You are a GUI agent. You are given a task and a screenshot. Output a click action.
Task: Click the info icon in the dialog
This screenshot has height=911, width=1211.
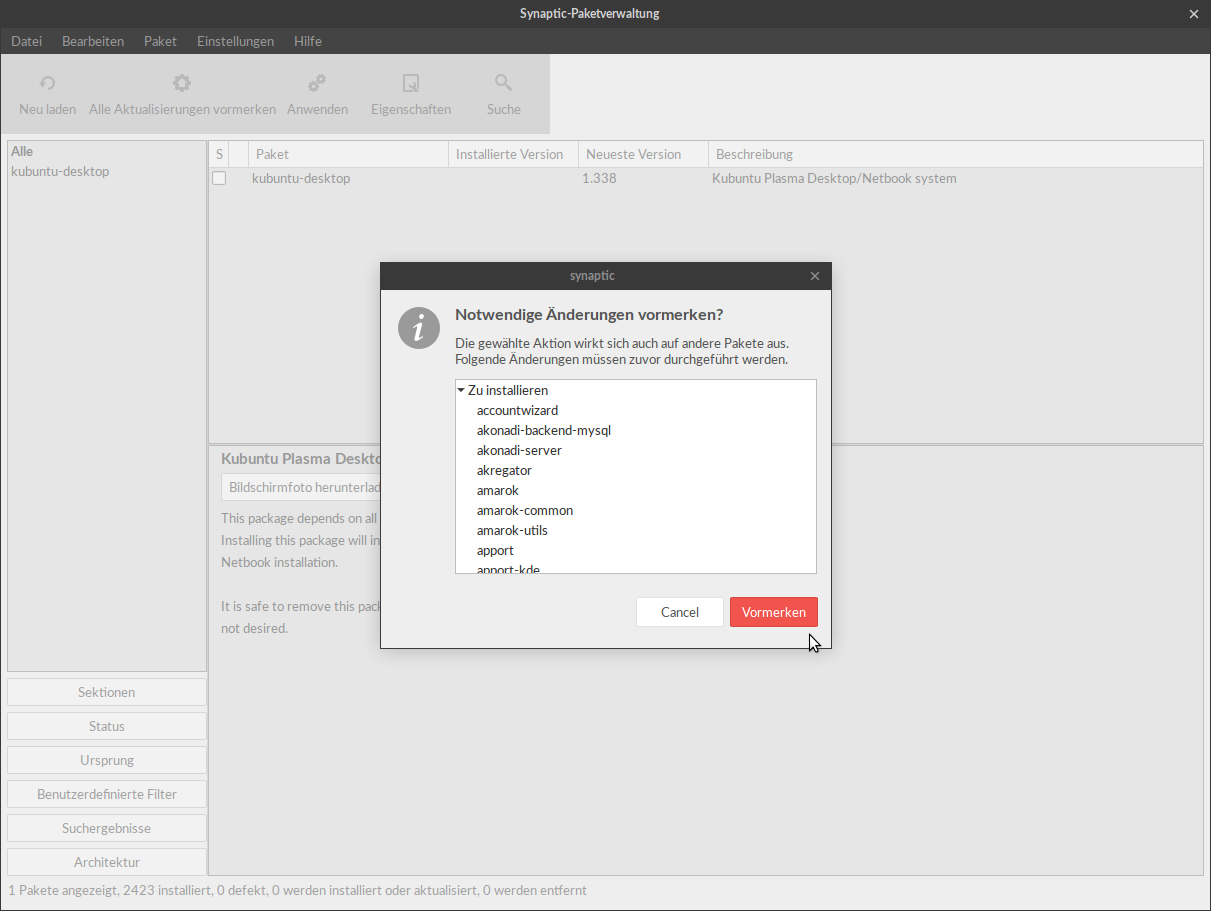(x=419, y=328)
